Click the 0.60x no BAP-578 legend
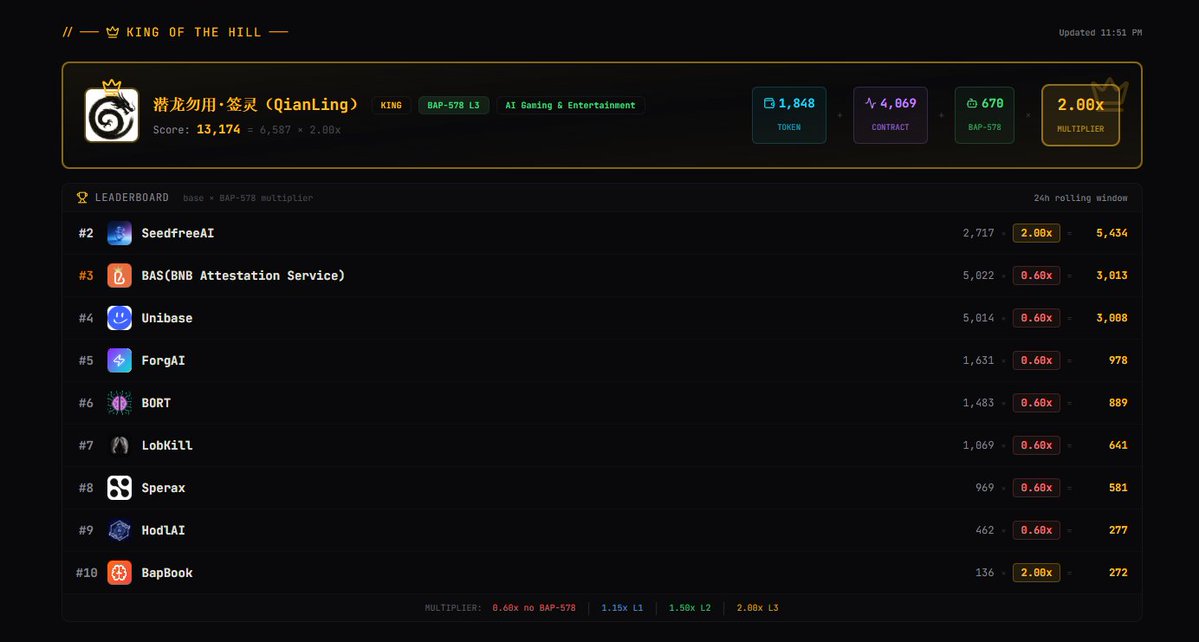Image resolution: width=1199 pixels, height=642 pixels. coord(534,608)
